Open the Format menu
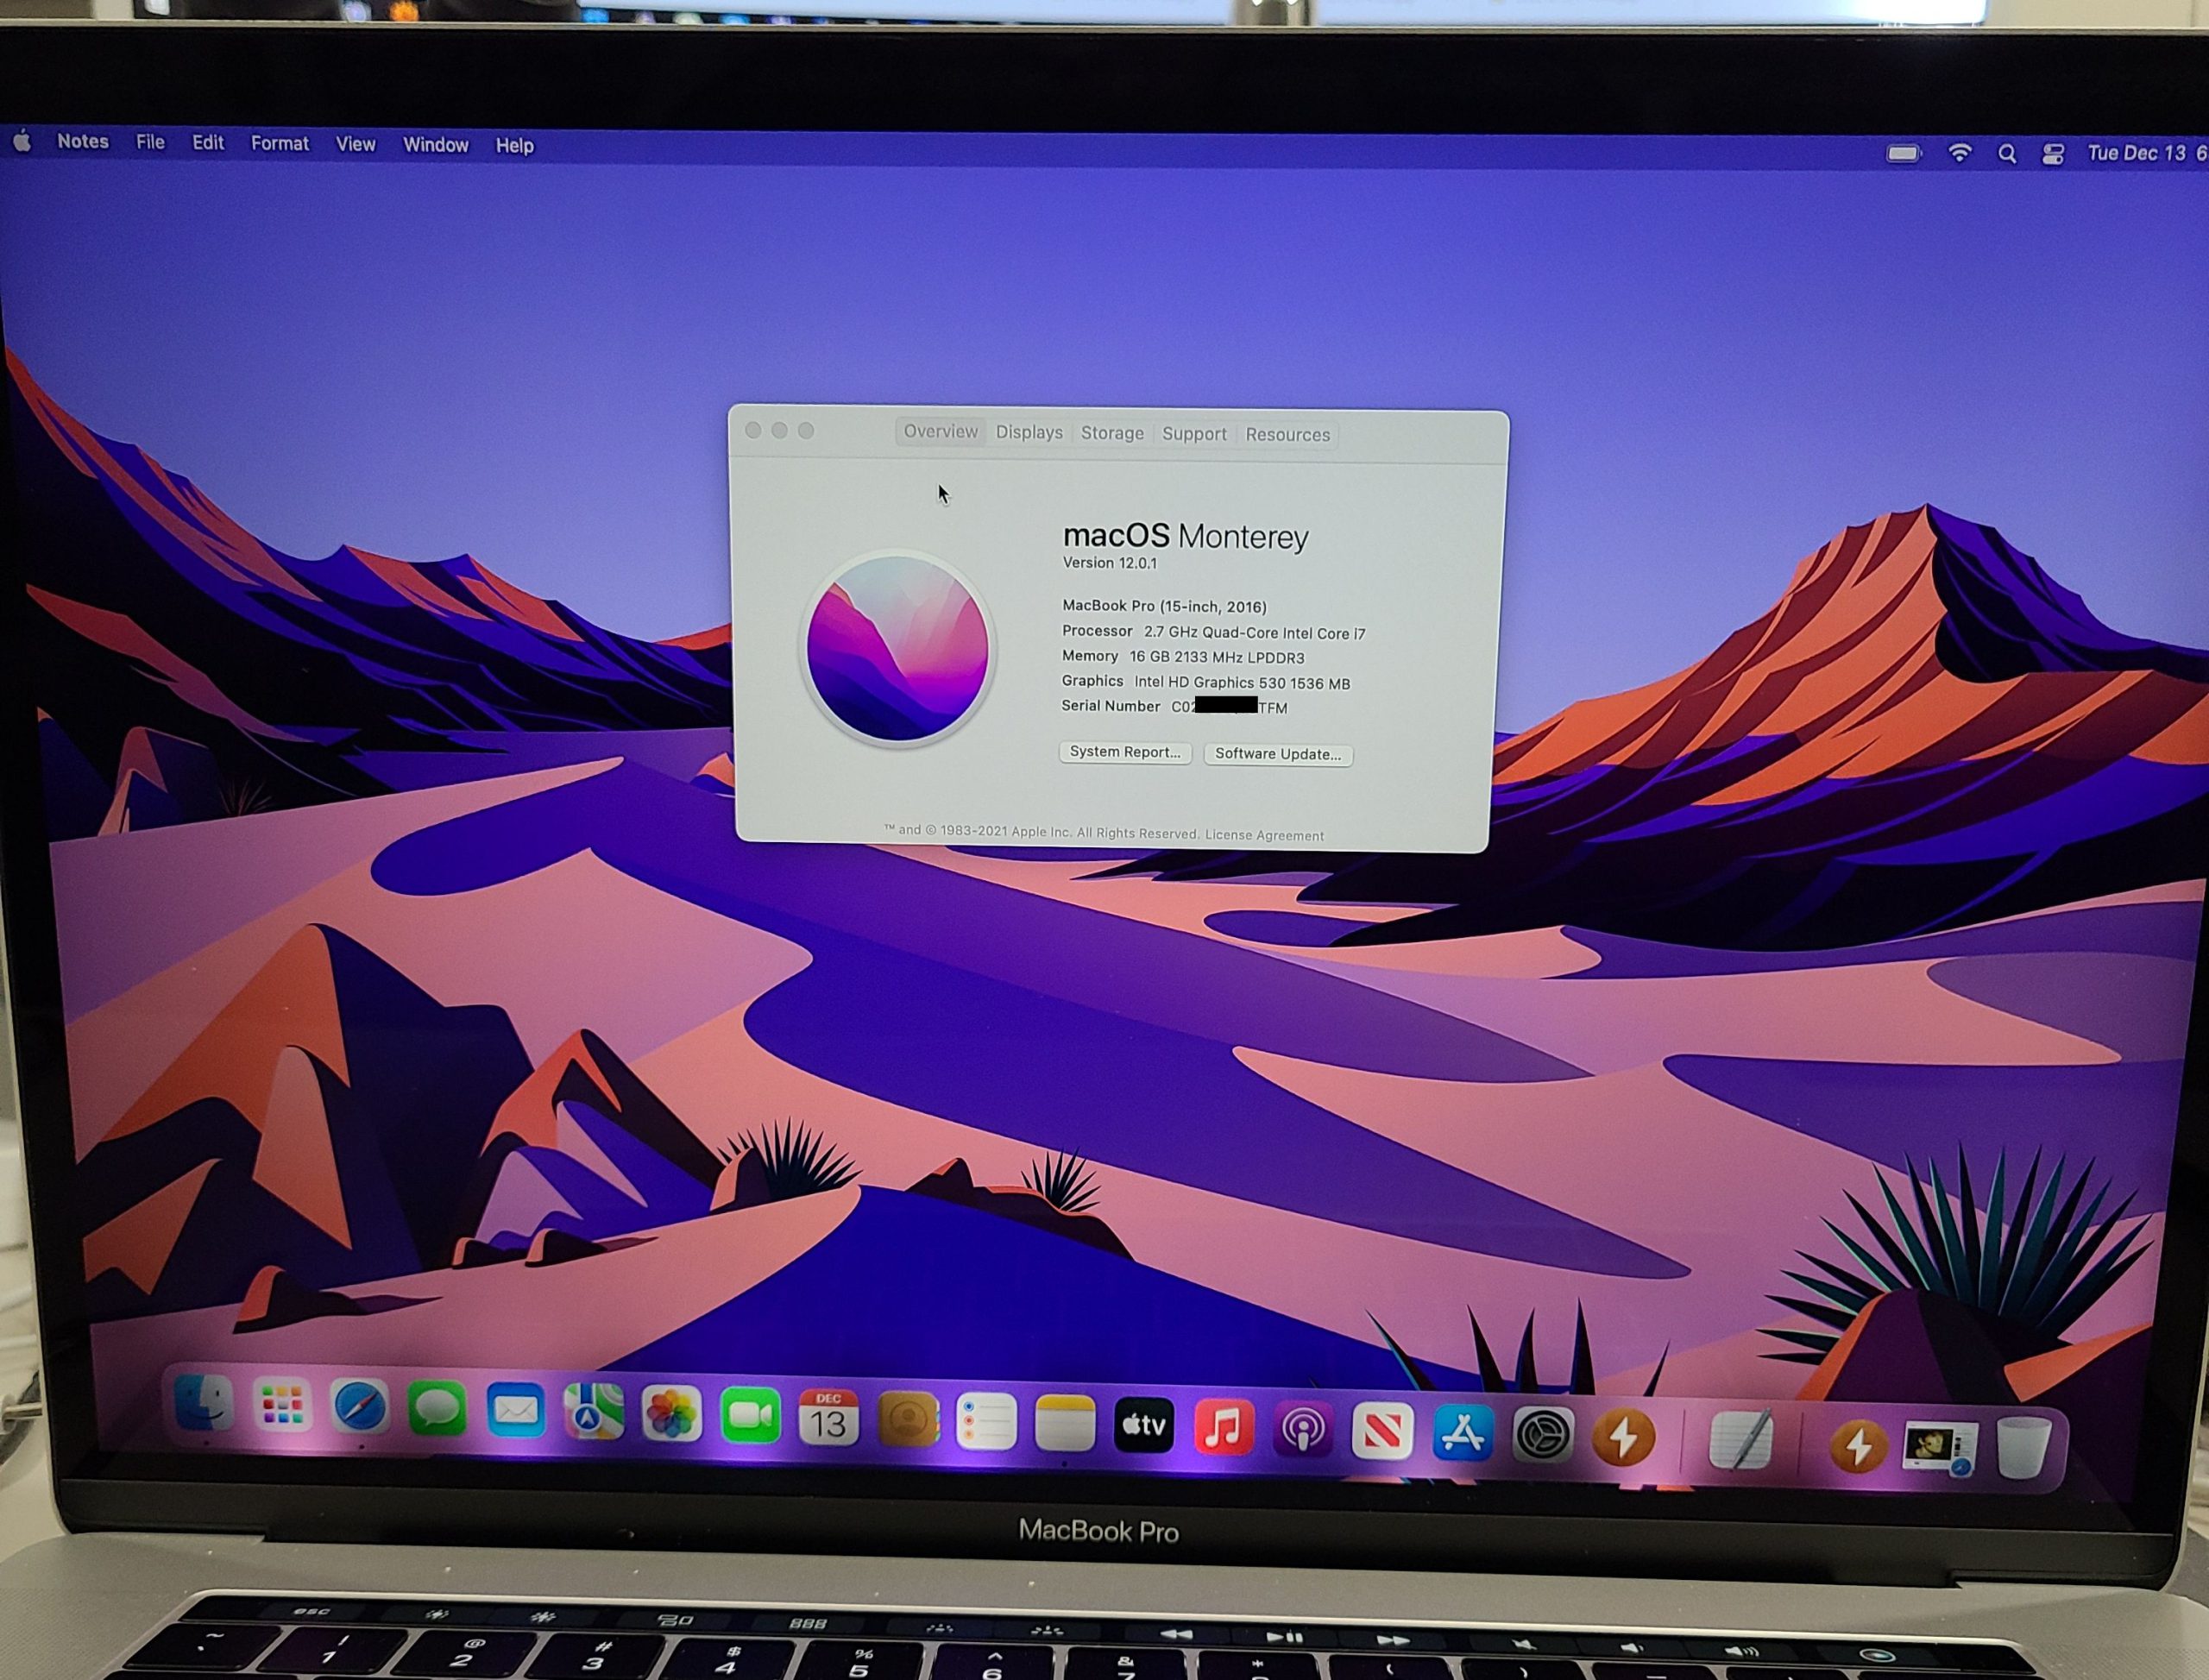 (x=279, y=144)
